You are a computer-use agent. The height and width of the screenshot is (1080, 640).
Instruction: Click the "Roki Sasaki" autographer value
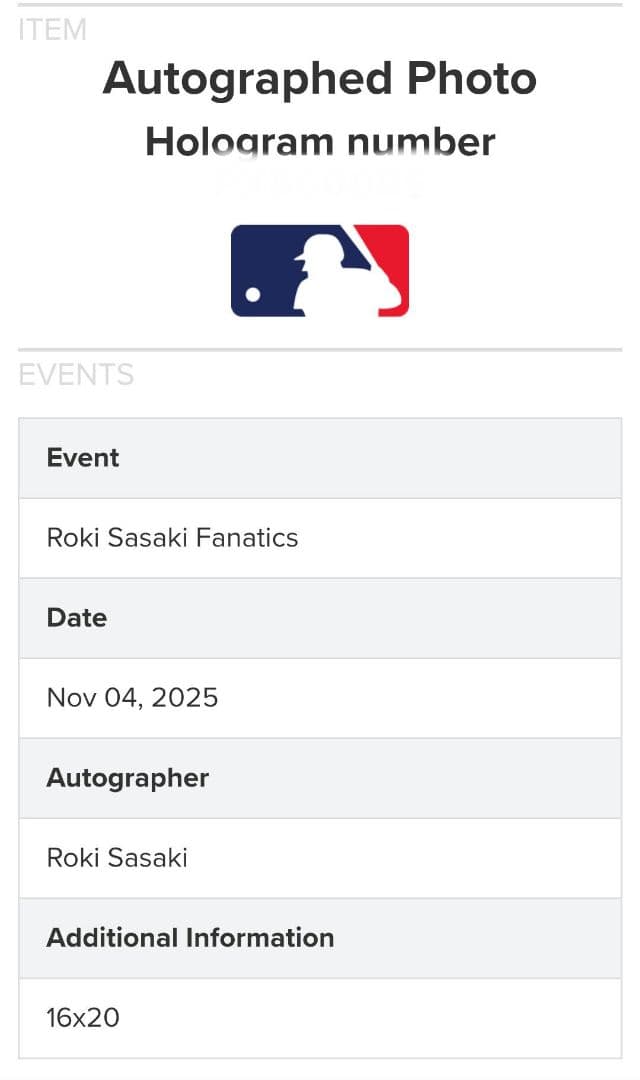pos(117,858)
